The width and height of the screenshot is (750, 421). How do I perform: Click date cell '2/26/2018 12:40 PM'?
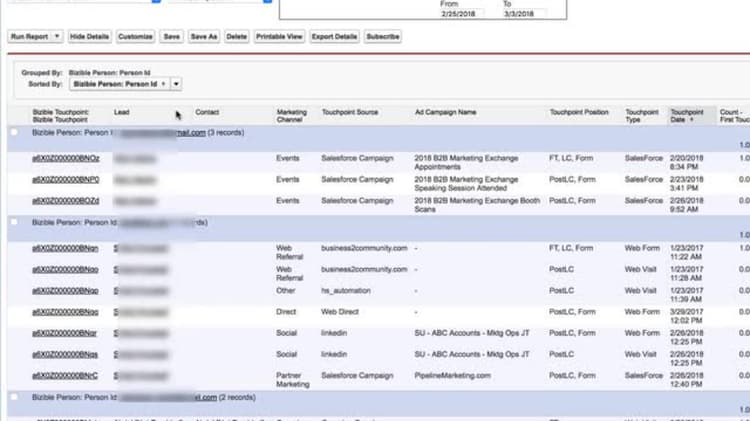pyautogui.click(x=686, y=379)
